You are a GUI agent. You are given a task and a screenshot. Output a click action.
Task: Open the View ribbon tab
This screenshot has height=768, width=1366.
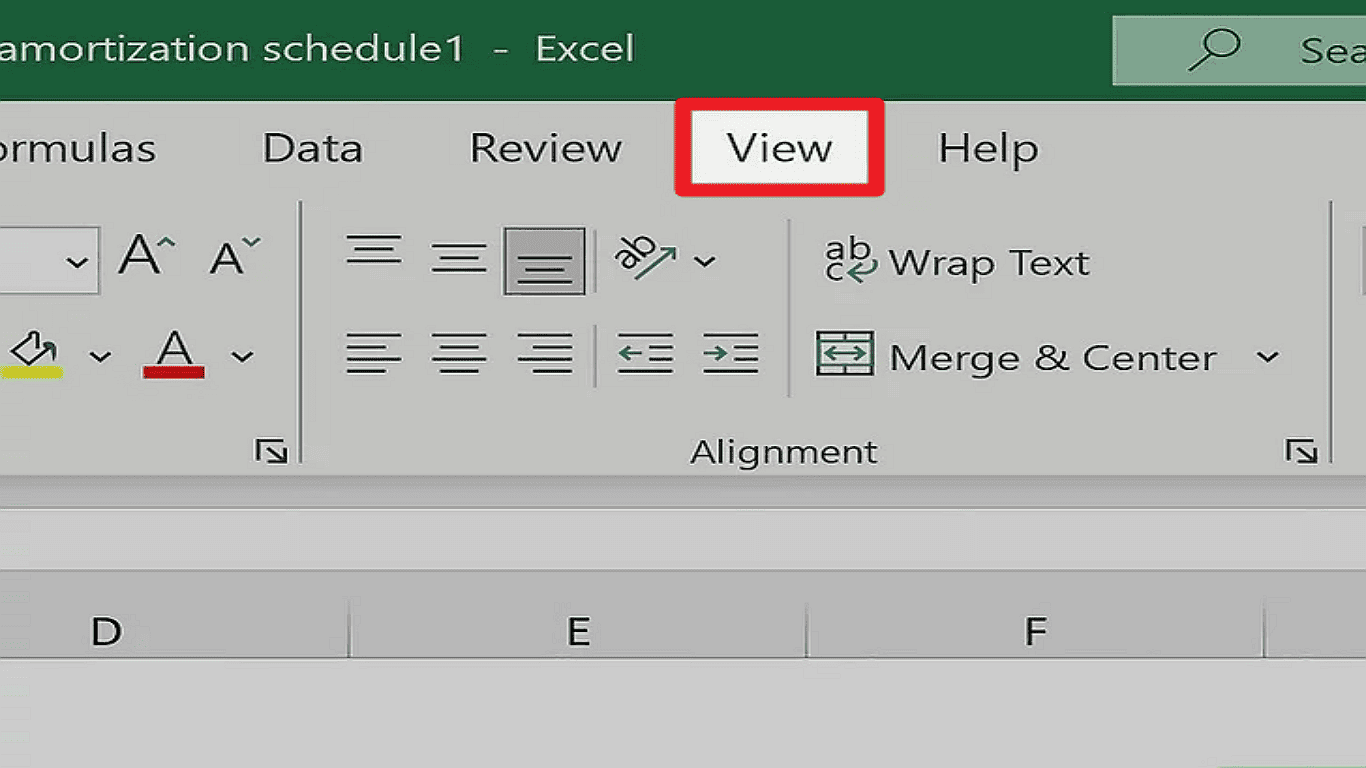click(x=779, y=148)
